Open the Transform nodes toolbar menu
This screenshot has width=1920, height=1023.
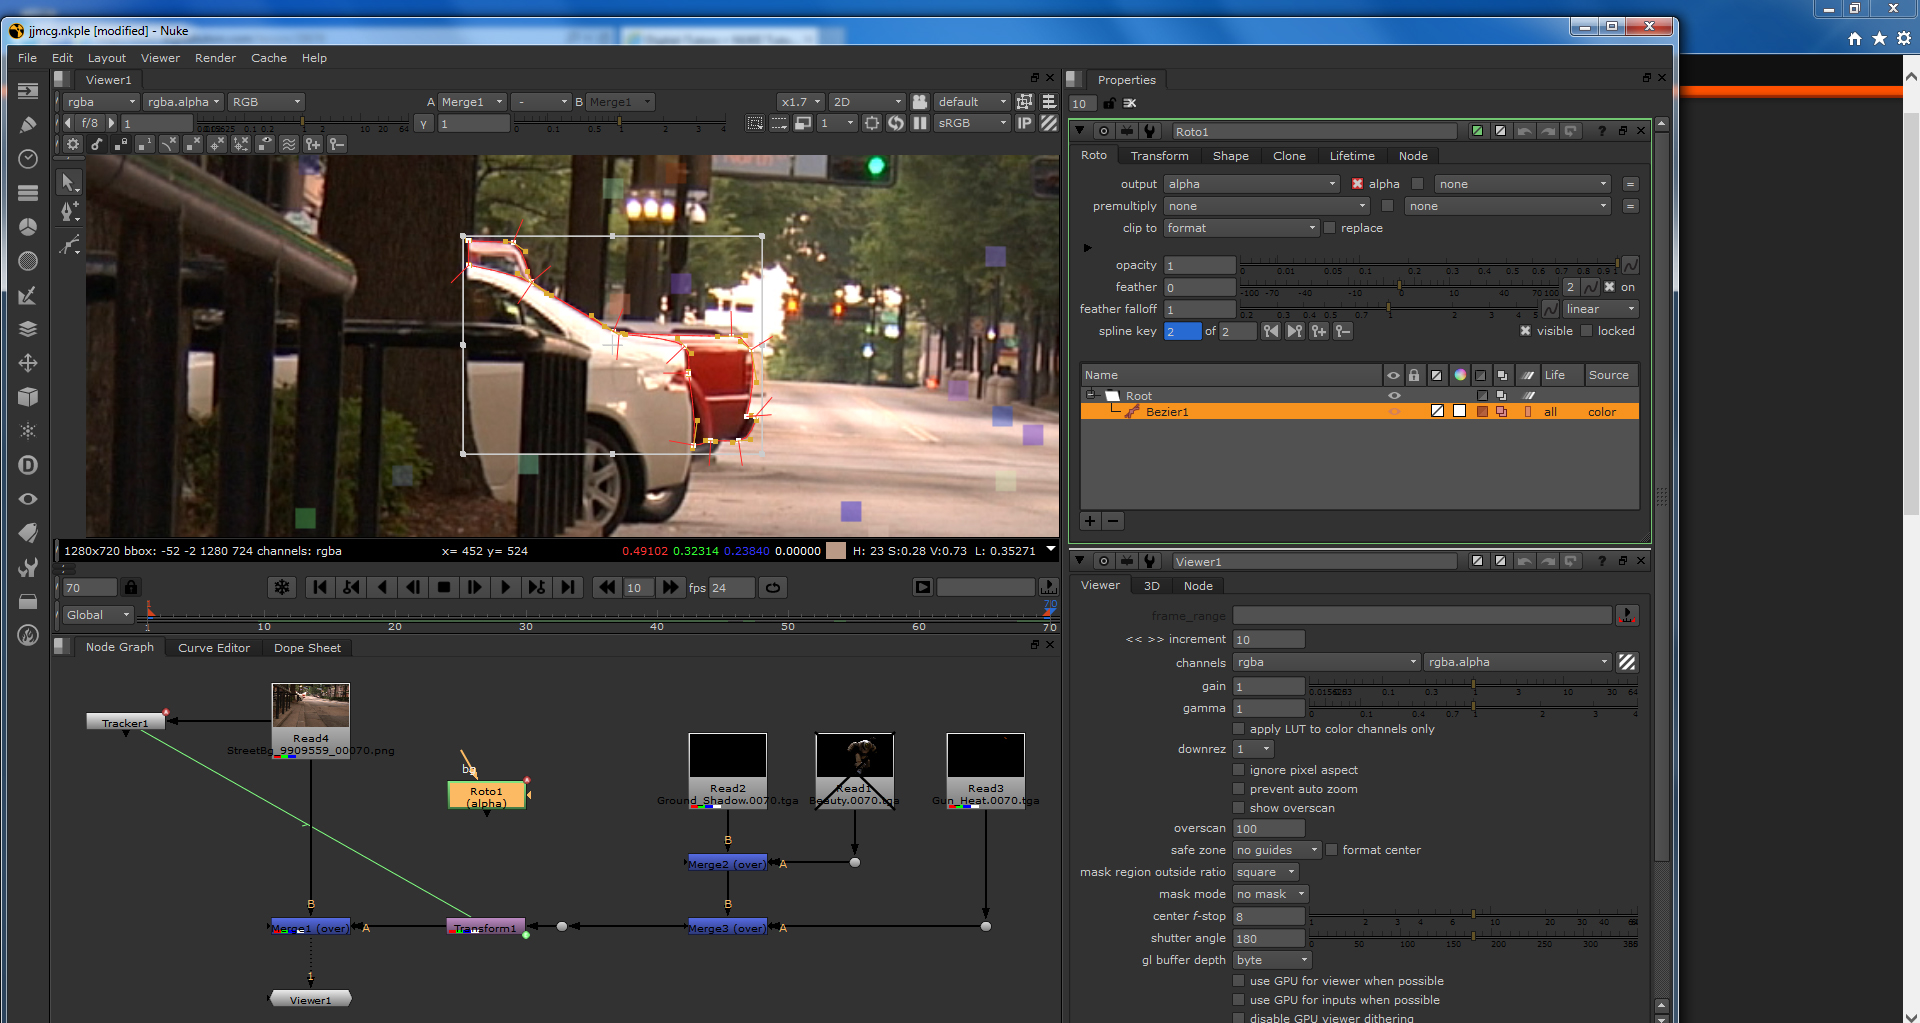(28, 363)
